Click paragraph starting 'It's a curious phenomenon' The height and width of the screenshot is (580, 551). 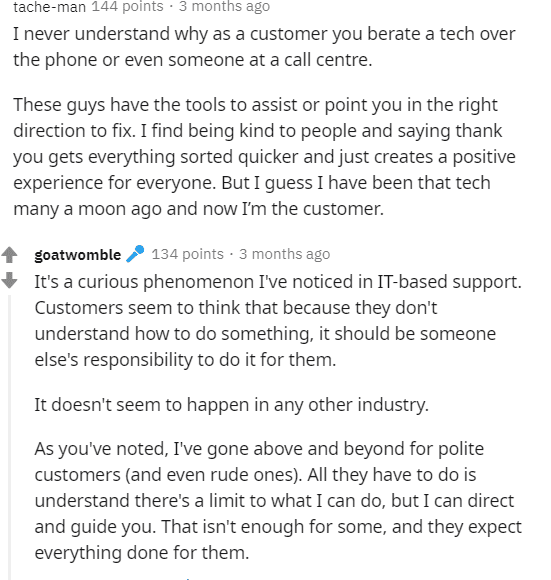(278, 321)
